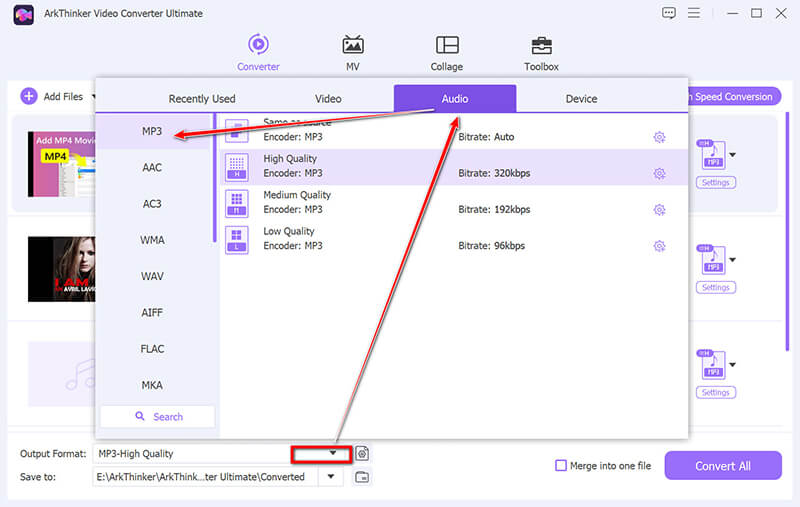Click the Convert All button

tap(722, 466)
